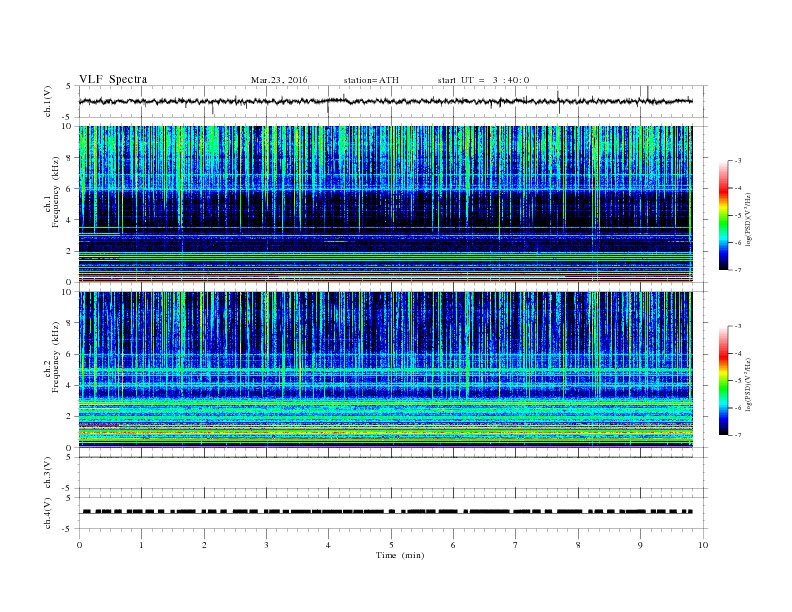Click the ch.2 spectrogram color scale bar

point(724,380)
